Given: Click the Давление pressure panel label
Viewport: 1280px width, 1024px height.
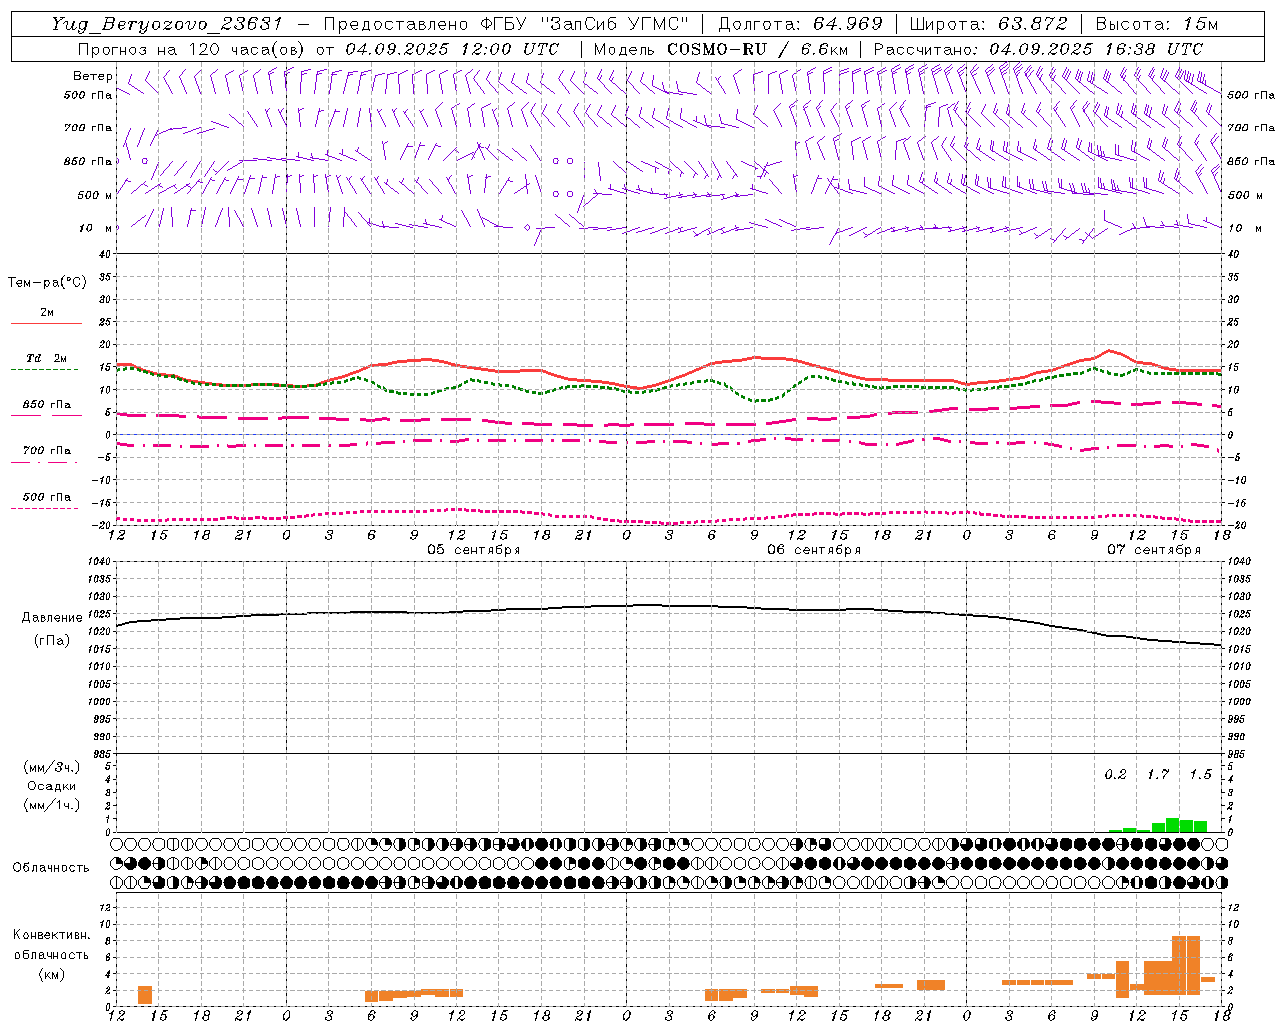Looking at the screenshot, I should (x=51, y=618).
